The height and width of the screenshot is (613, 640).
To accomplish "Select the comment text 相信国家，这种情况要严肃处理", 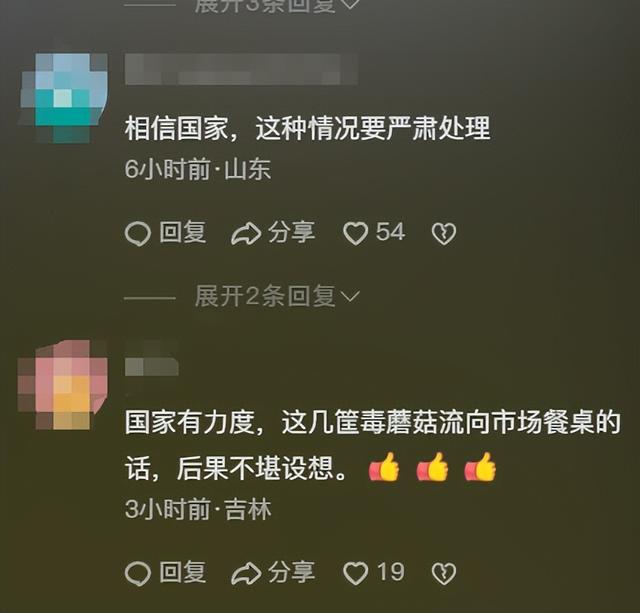I will [x=307, y=129].
